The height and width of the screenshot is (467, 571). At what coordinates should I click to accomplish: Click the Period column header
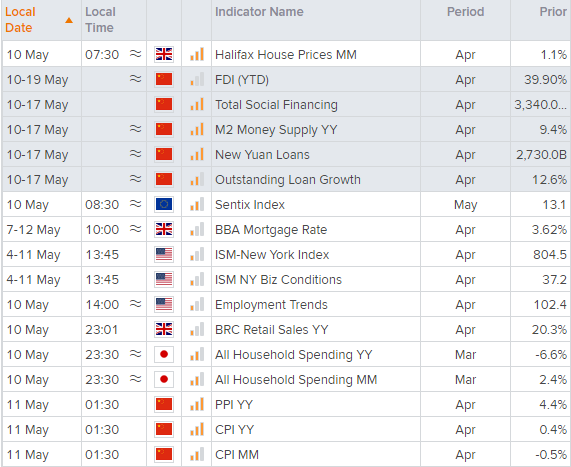point(465,12)
